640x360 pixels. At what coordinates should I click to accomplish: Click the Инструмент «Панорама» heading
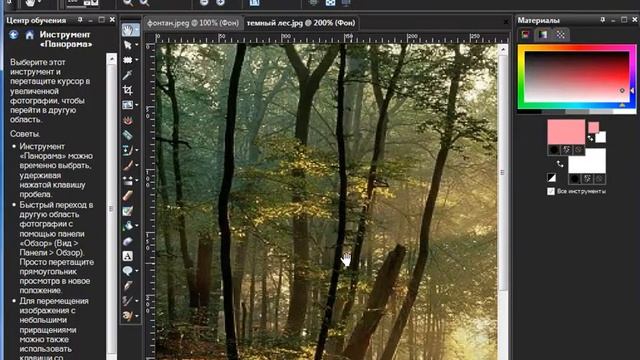pos(66,39)
